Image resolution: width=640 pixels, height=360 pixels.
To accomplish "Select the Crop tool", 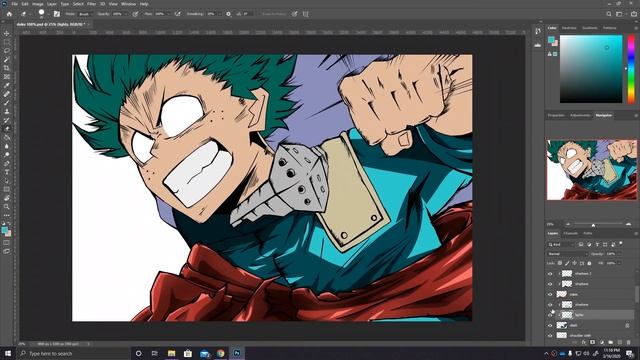I will [7, 68].
